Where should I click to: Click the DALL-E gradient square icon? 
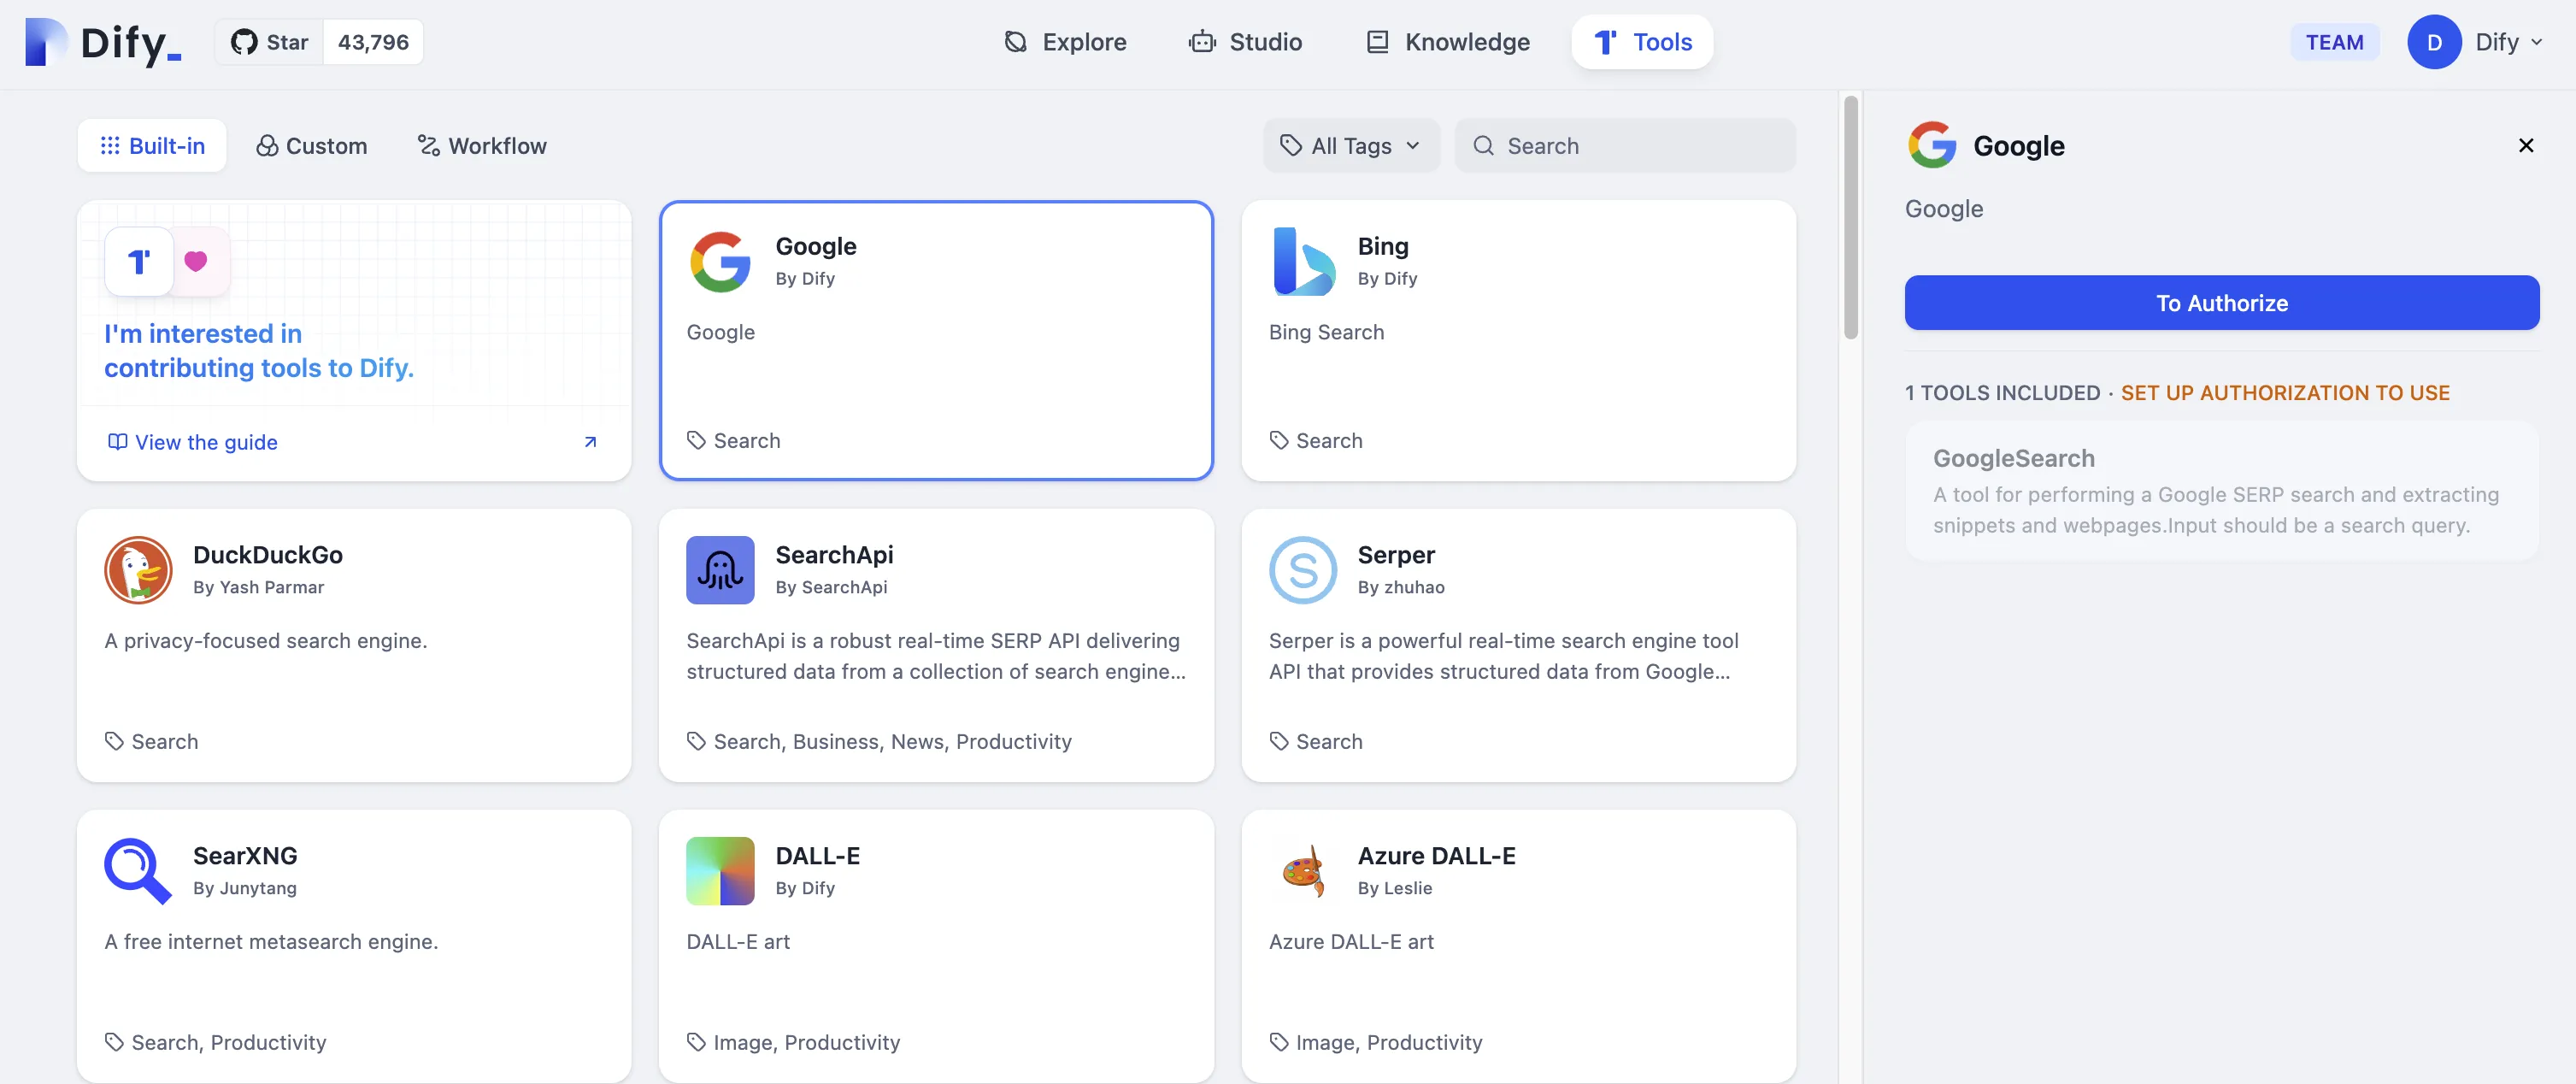[x=720, y=871]
